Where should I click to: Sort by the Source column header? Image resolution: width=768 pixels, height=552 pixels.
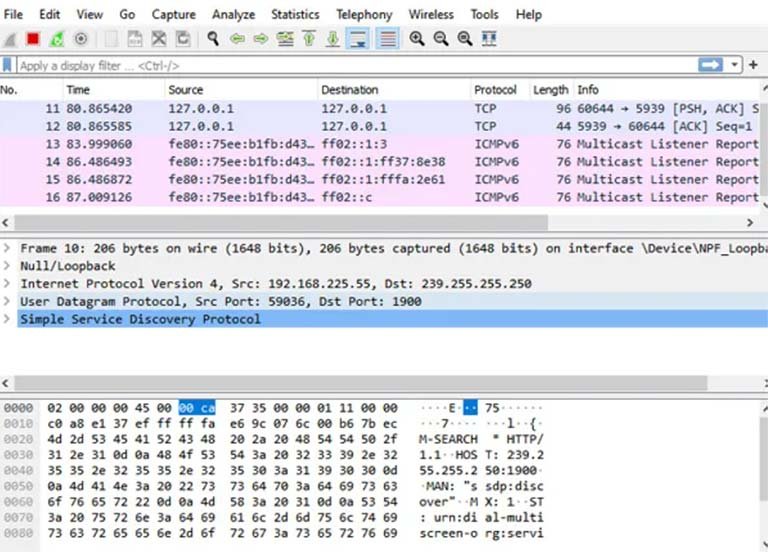pos(241,90)
